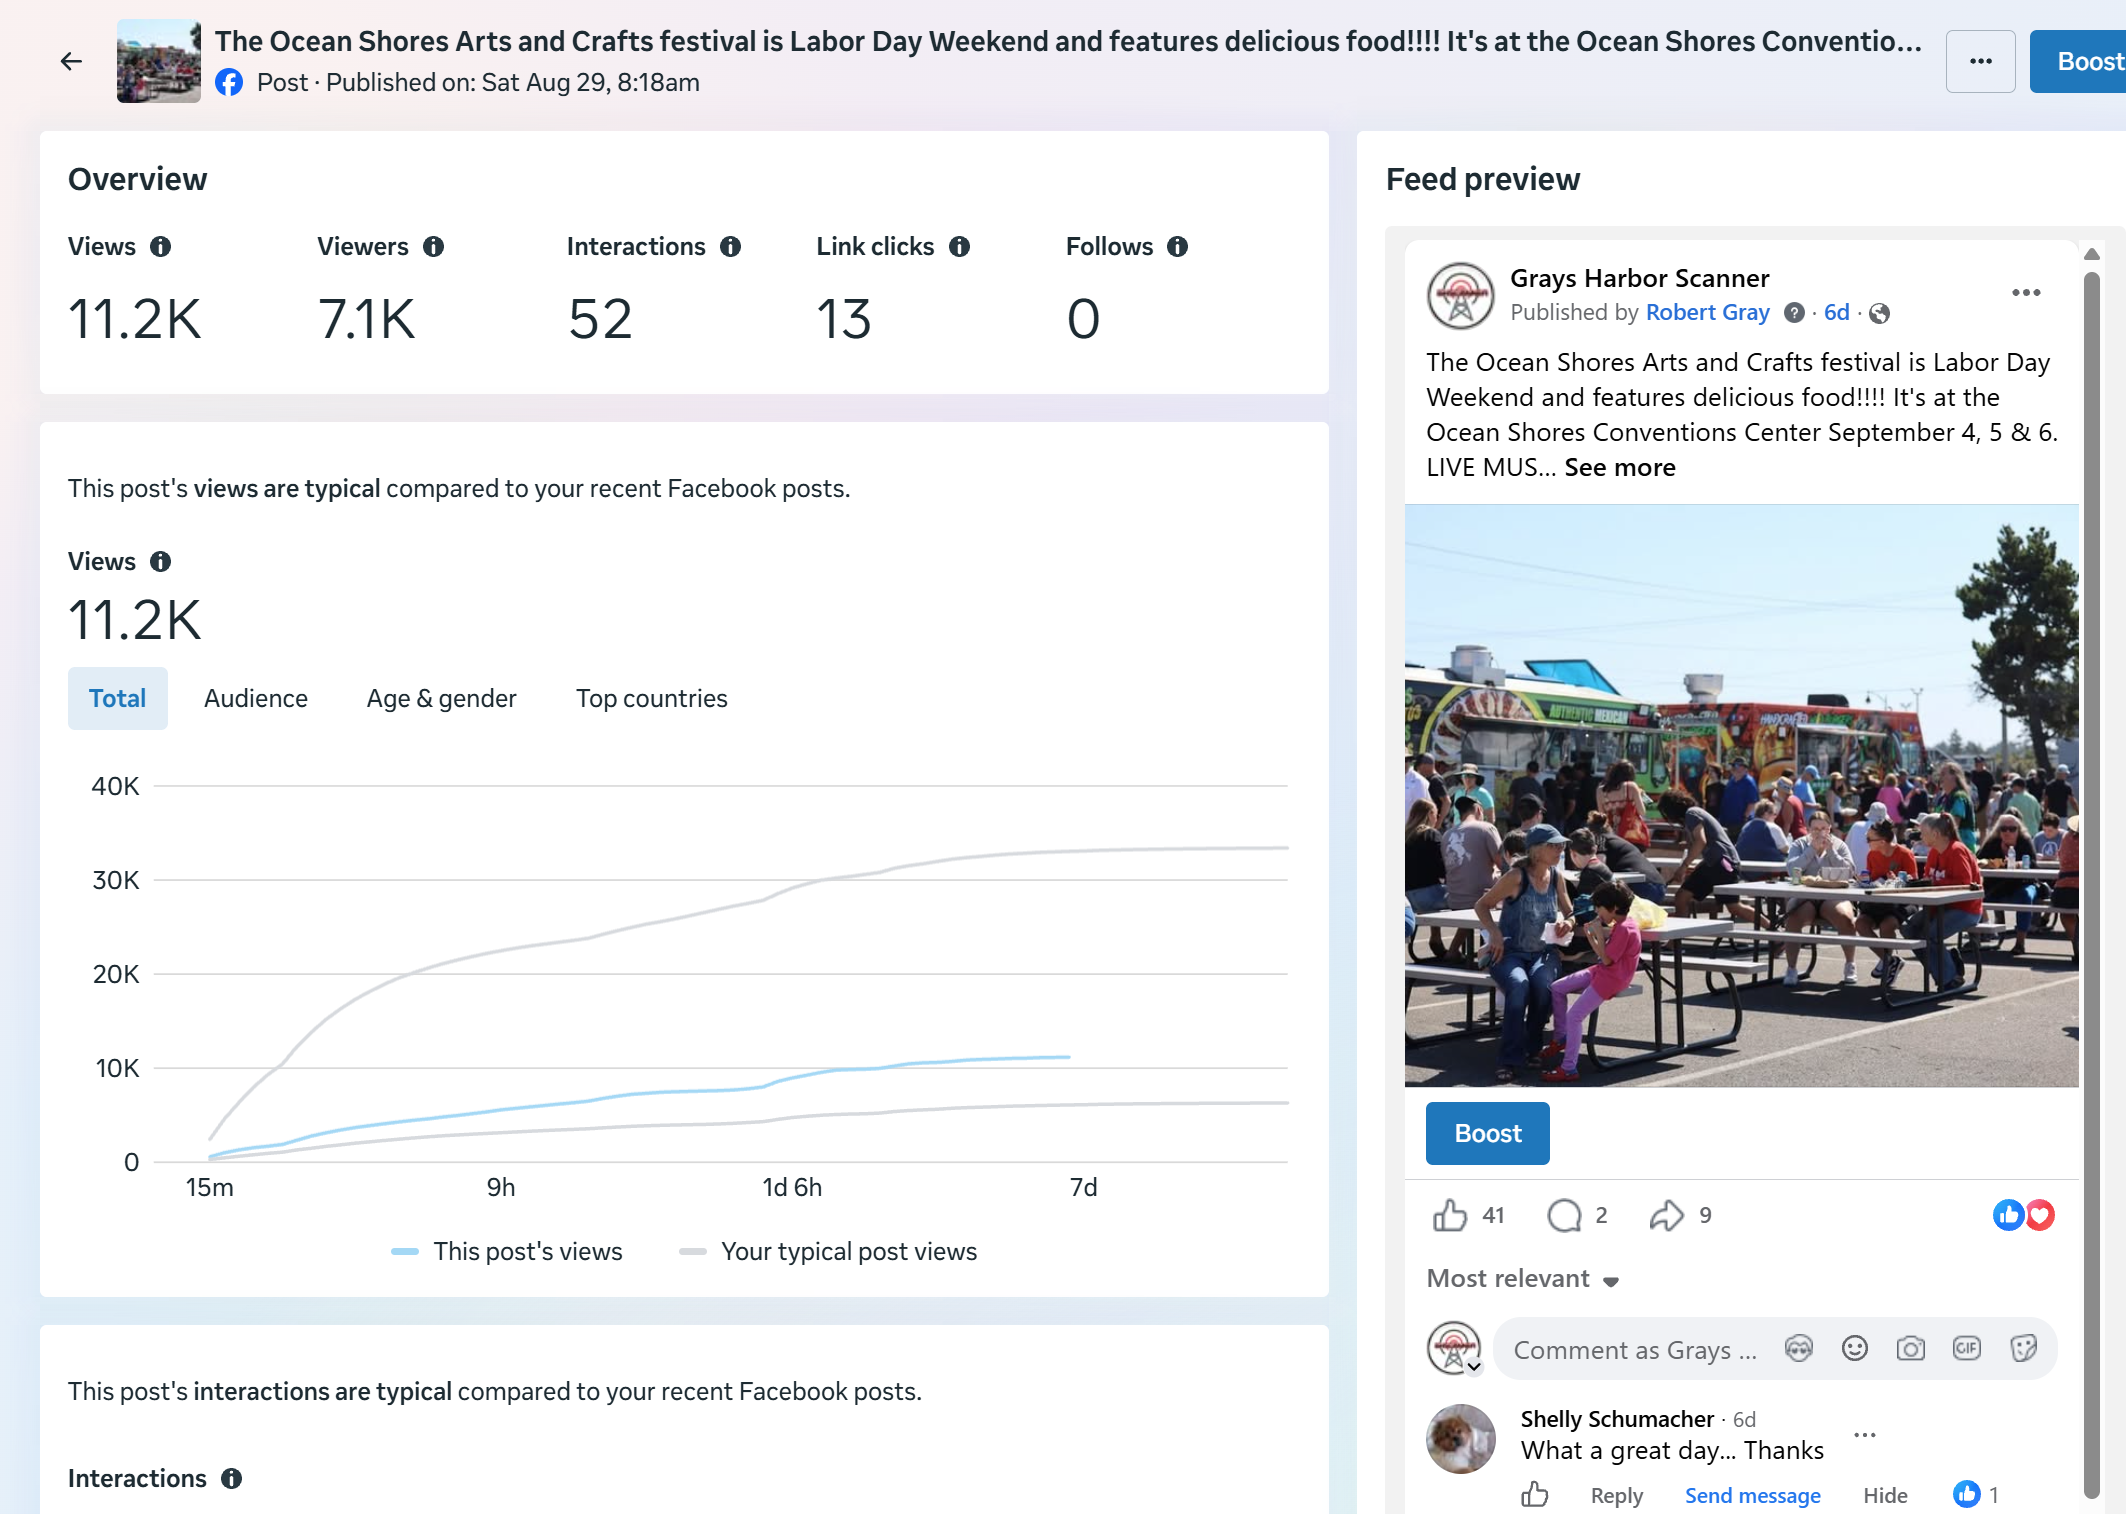Open the food truck festival photo
This screenshot has height=1514, width=2126.
(x=1741, y=795)
